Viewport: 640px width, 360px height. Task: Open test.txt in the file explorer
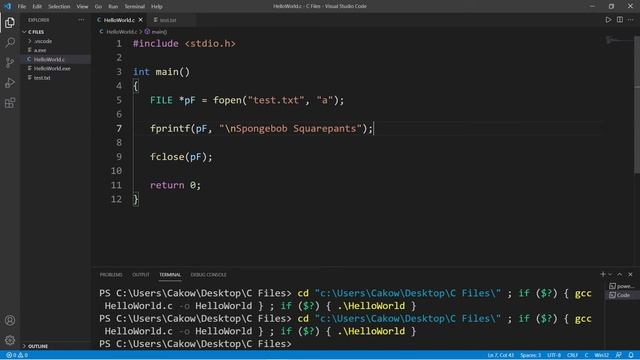(x=56, y=78)
